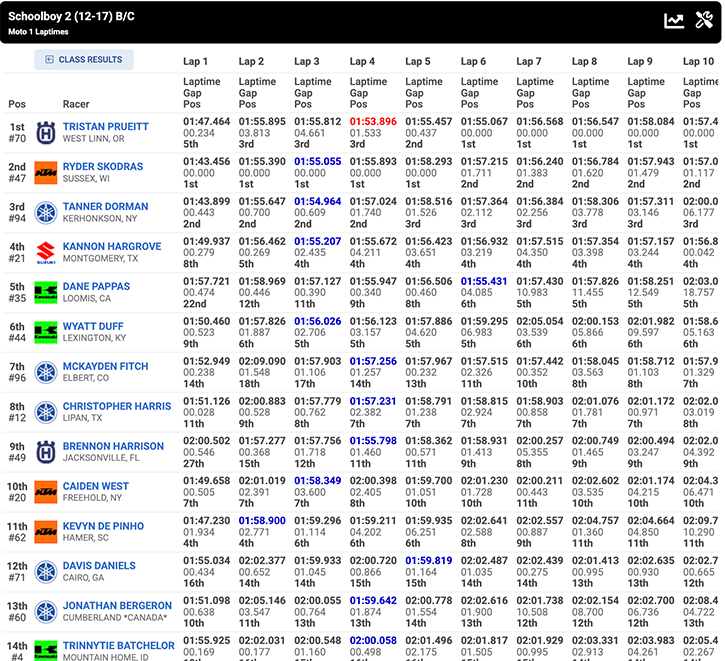The image size is (725, 661).
Task: Open racer Davis Daniels's profile
Action: (x=99, y=566)
